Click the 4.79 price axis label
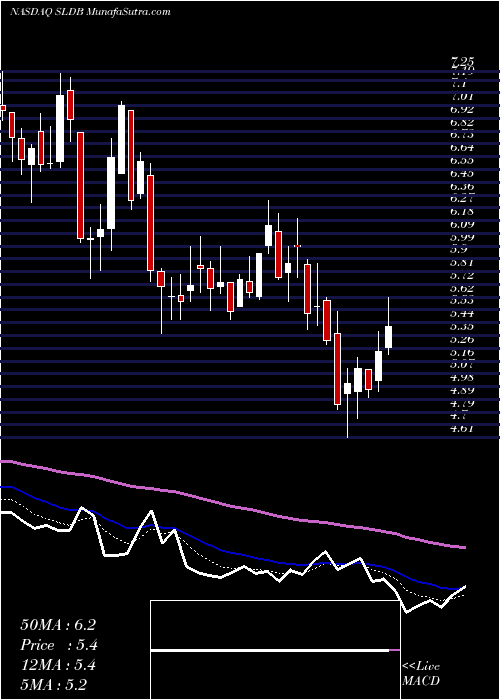This screenshot has width=500, height=700. pos(462,404)
